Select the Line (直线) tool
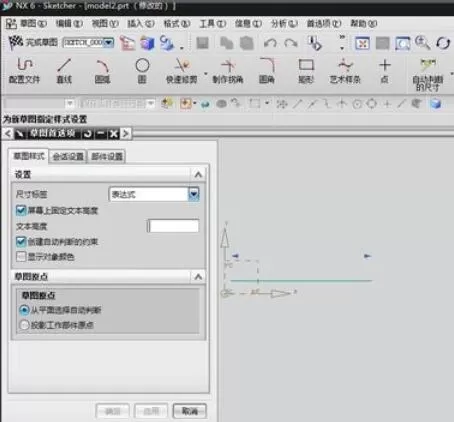This screenshot has width=454, height=422. point(64,71)
